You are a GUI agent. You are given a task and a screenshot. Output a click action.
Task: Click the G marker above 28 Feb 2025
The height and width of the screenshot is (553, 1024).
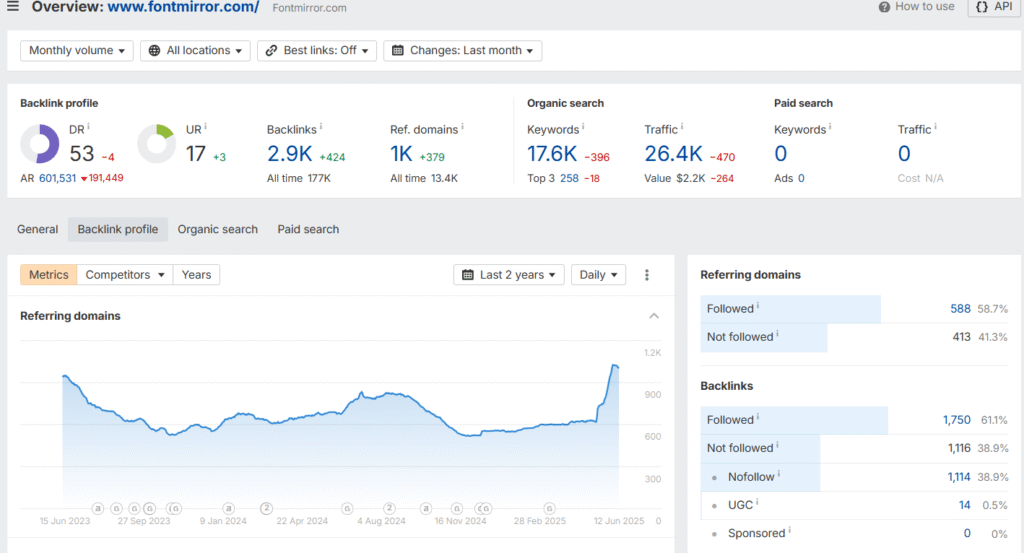pyautogui.click(x=550, y=508)
